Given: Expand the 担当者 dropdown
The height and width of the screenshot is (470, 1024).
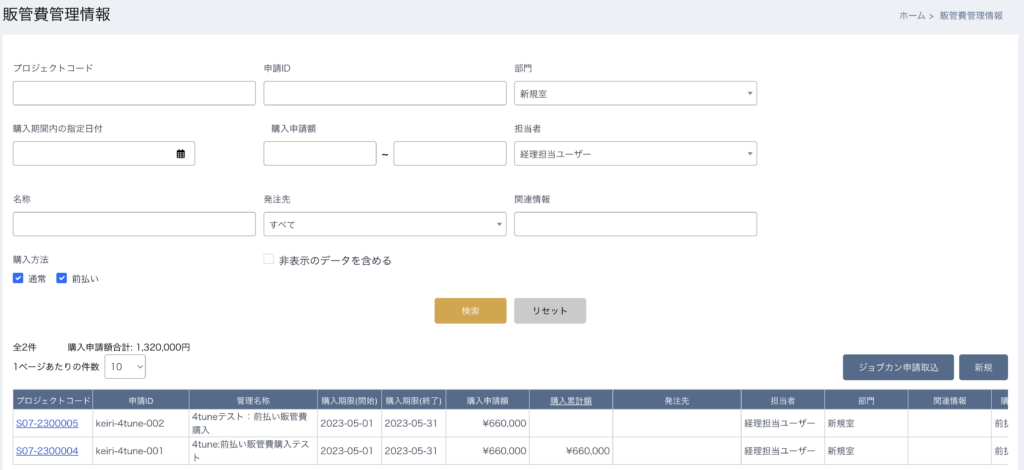Looking at the screenshot, I should click(635, 153).
